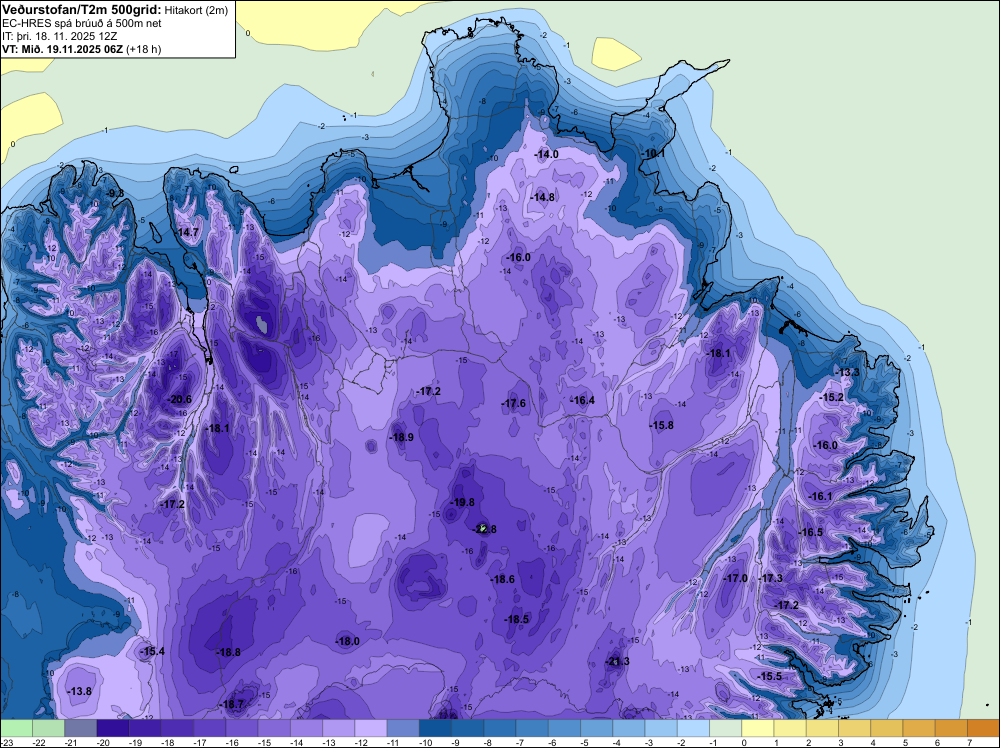Viewport: 1000px width, 748px height.
Task: Select the "EC-HRES spá brúuð á 500m net" line
Action: [82, 24]
